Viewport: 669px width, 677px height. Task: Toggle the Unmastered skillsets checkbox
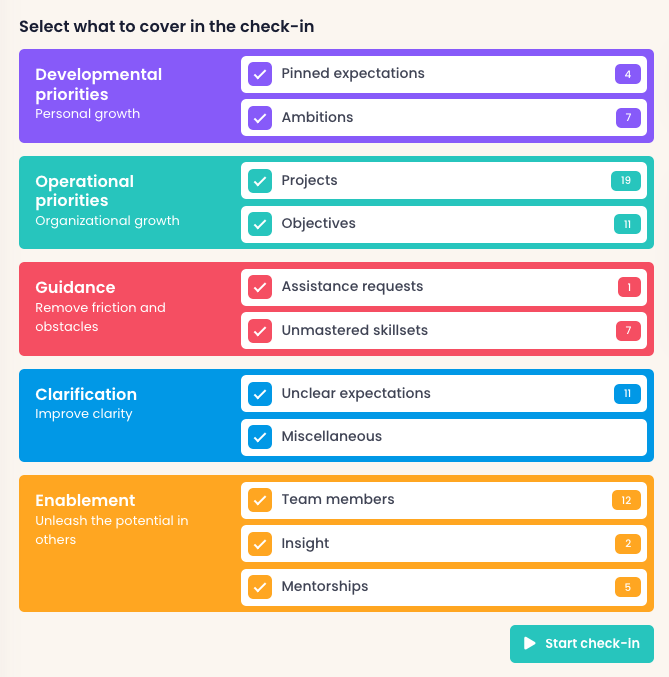pyautogui.click(x=260, y=331)
